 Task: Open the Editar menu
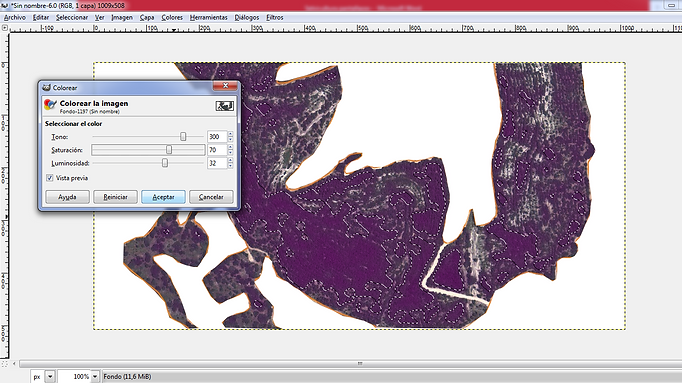pyautogui.click(x=41, y=17)
